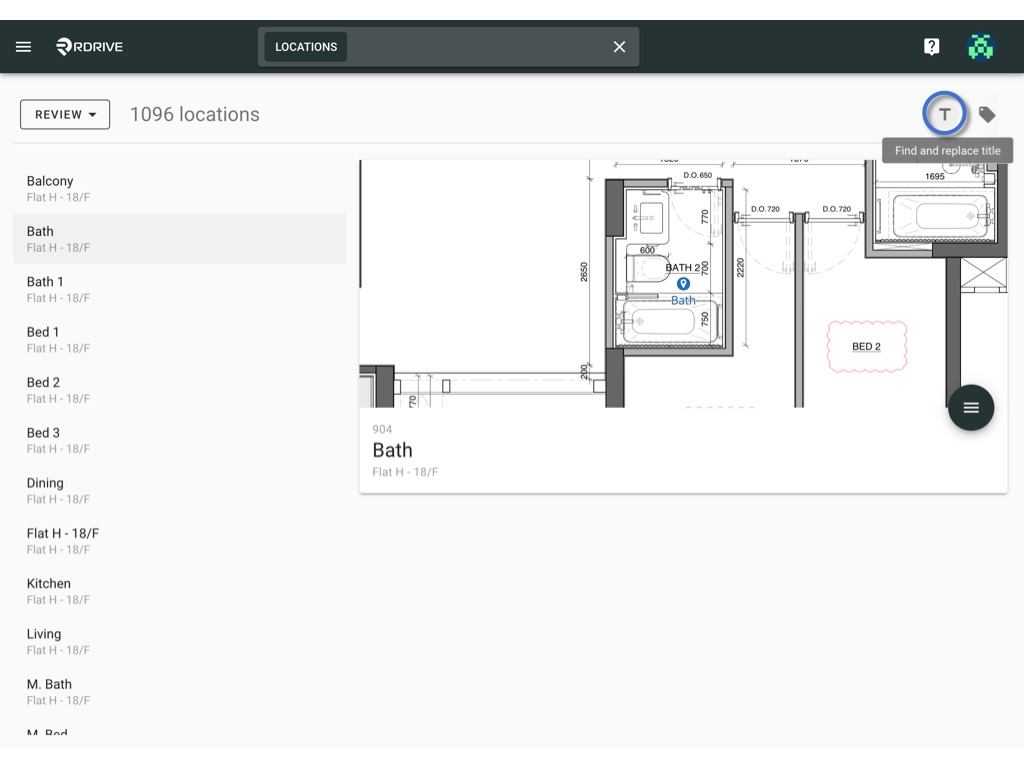Select the Bed 3 location row
Screen dimensions: 1024x768
click(x=180, y=440)
